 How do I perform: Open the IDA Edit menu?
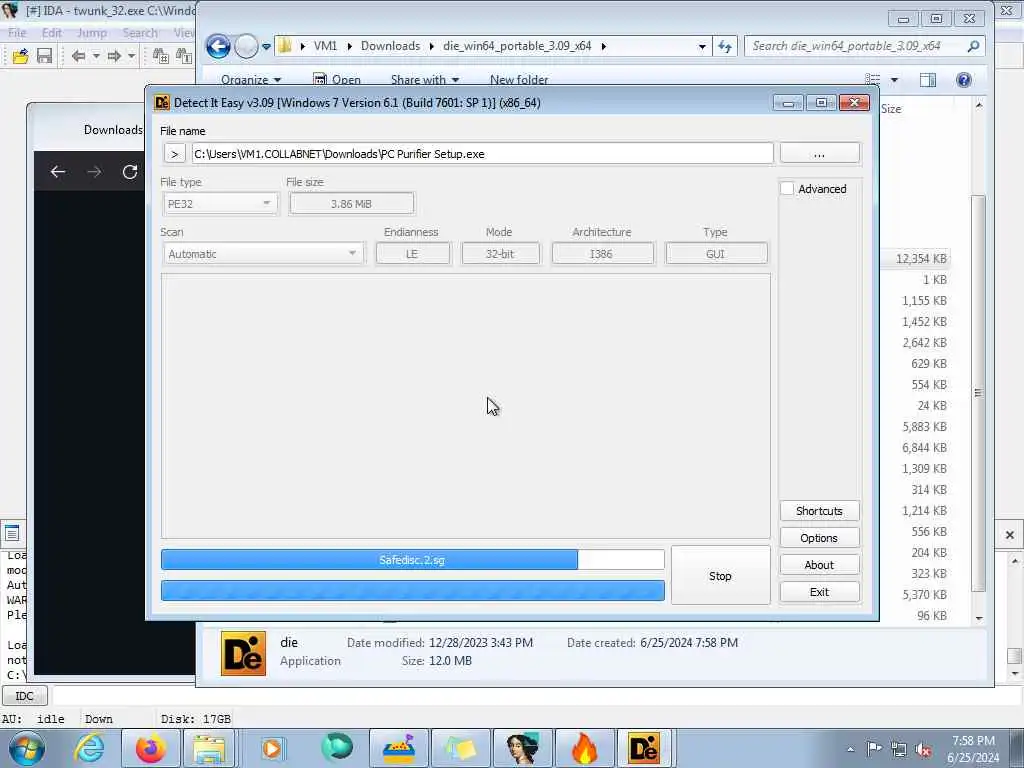(x=52, y=33)
